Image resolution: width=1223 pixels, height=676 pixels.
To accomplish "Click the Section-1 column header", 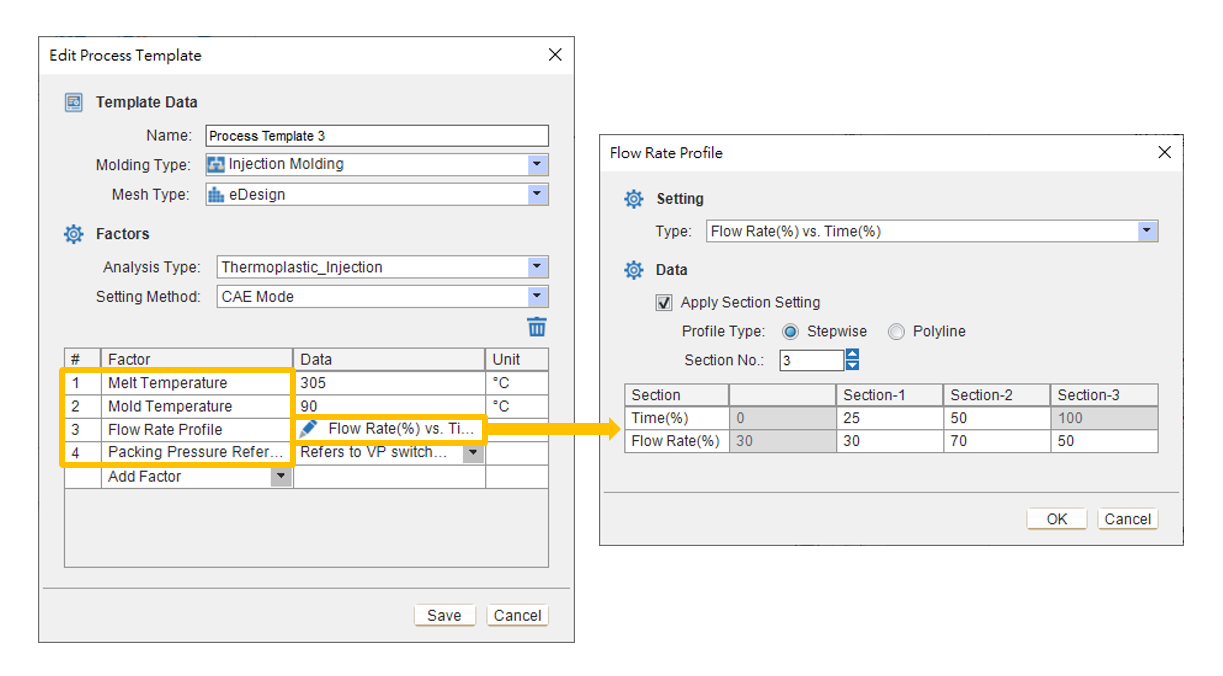I will pyautogui.click(x=889, y=395).
